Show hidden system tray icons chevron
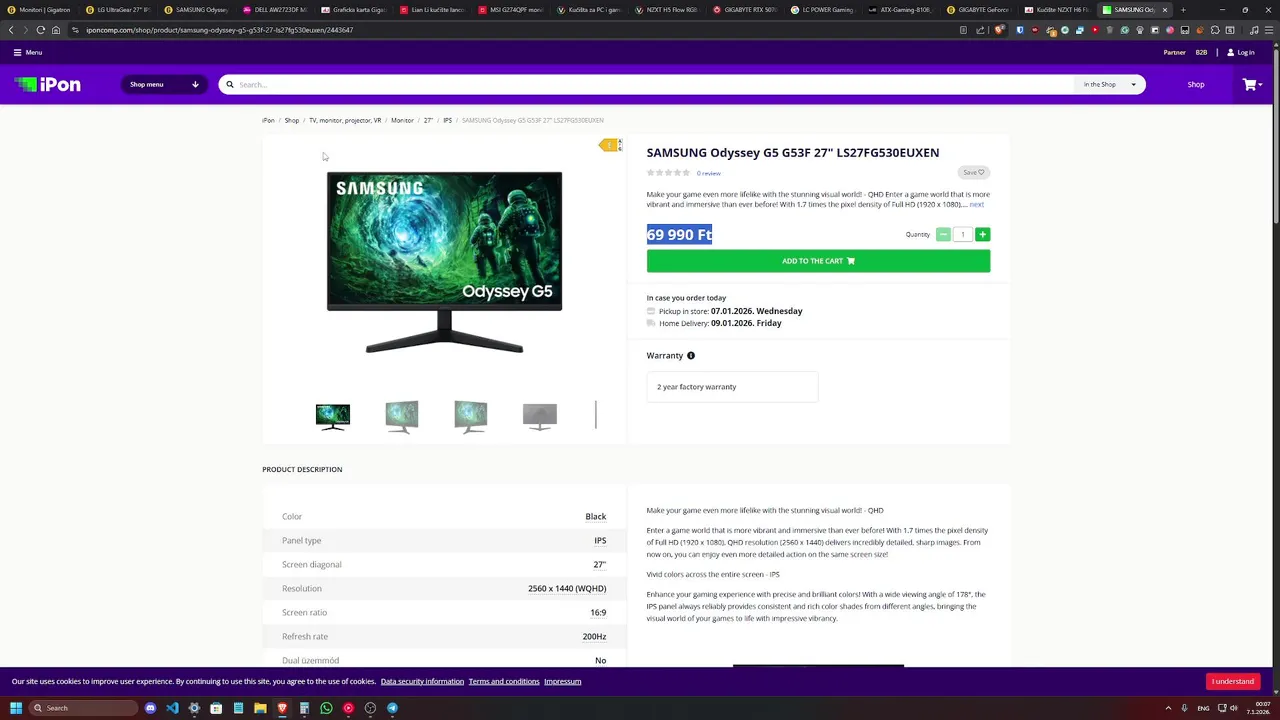This screenshot has width=1280, height=720. point(1168,708)
